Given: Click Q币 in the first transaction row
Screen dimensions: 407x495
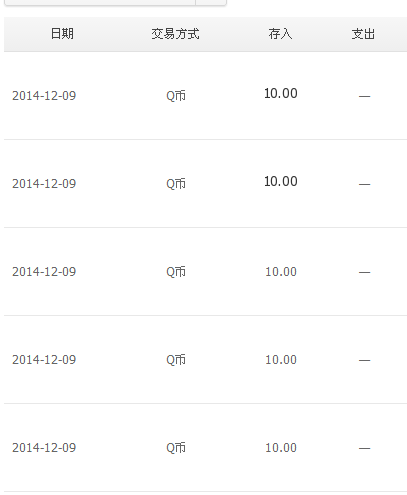Looking at the screenshot, I should (x=176, y=96).
